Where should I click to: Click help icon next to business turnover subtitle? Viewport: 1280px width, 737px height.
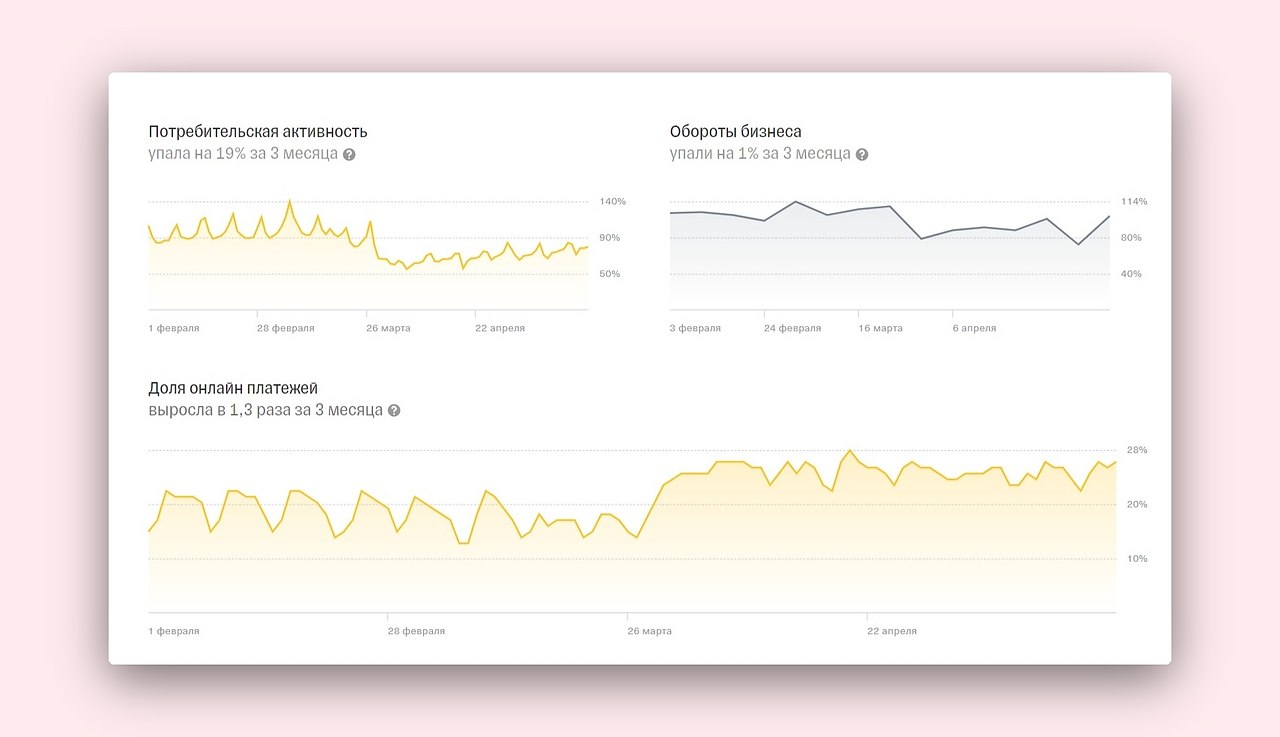862,155
